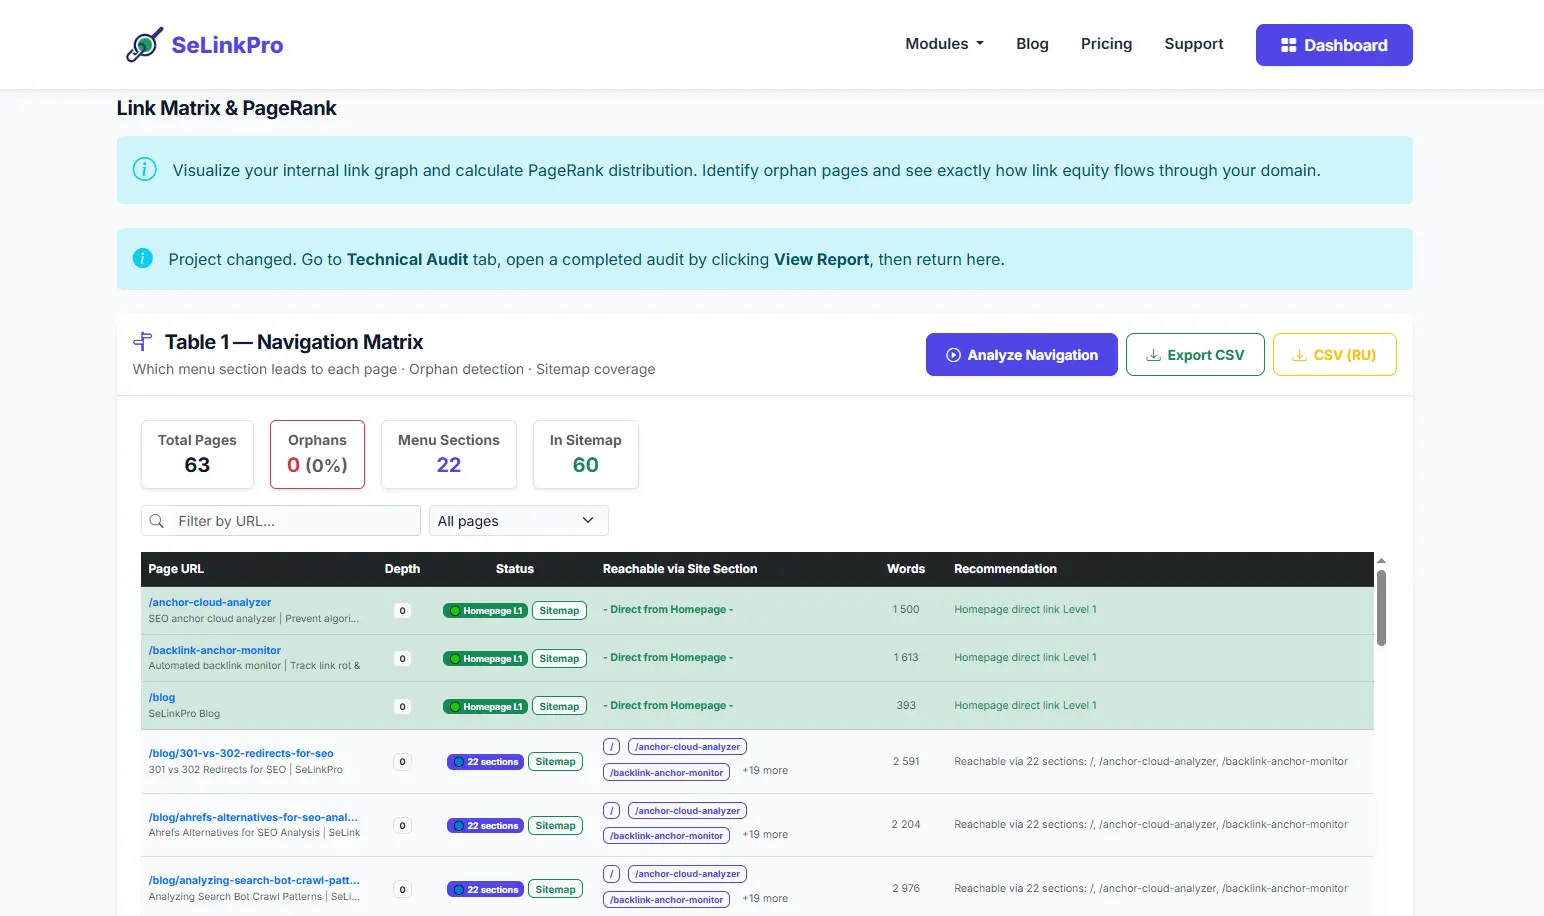The image size is (1544, 916).
Task: Click the Menu Sections 22 card
Action: pyautogui.click(x=449, y=455)
